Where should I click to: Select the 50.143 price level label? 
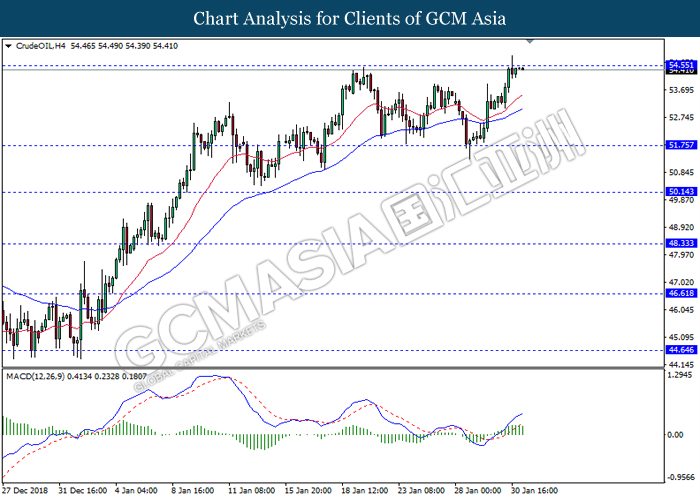(681, 192)
